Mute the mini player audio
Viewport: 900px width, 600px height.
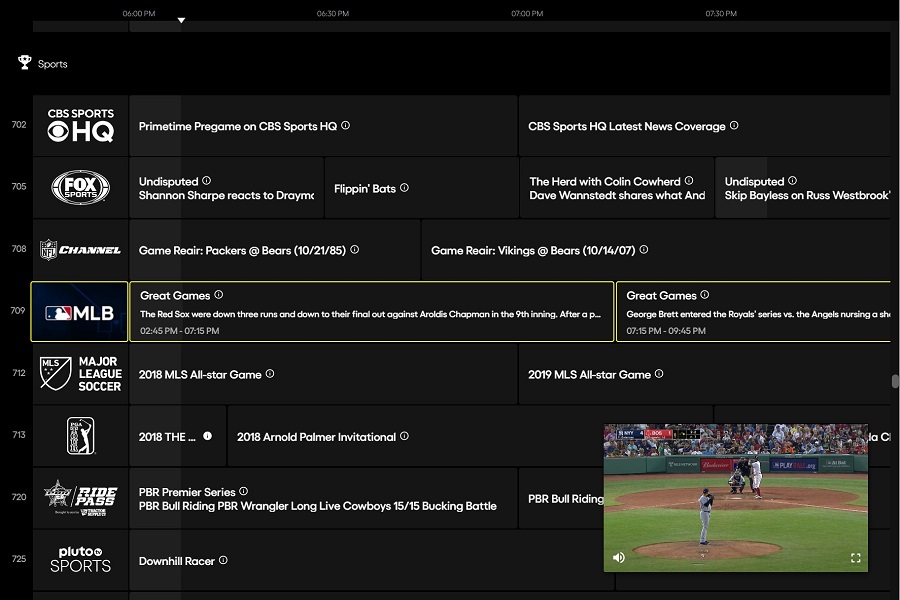click(618, 557)
